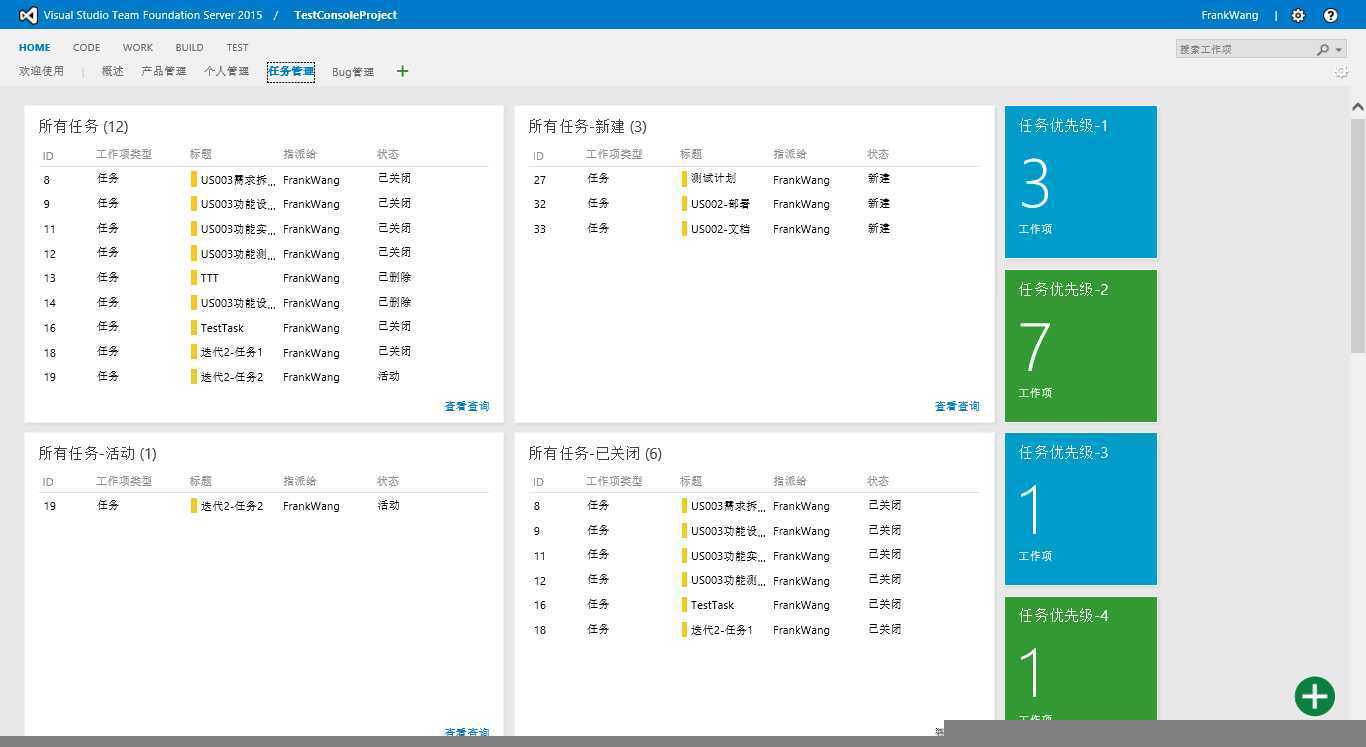Screen dimensions: 1366x747
Task: Open the 个人管理 dashboard
Action: [226, 71]
